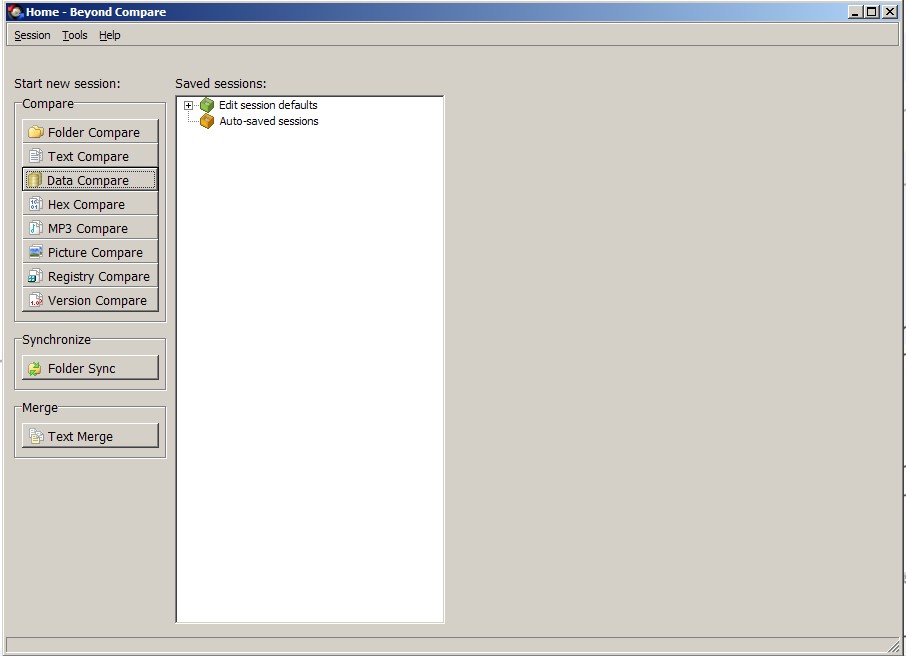906x656 pixels.
Task: Click empty area in Saved sessions list
Action: click(x=310, y=400)
